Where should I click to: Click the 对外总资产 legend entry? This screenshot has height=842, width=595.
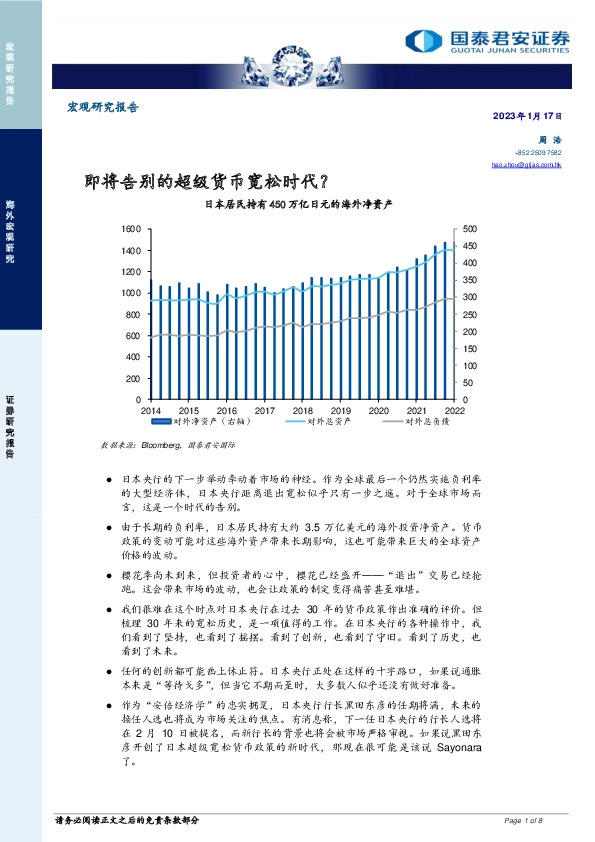318,422
